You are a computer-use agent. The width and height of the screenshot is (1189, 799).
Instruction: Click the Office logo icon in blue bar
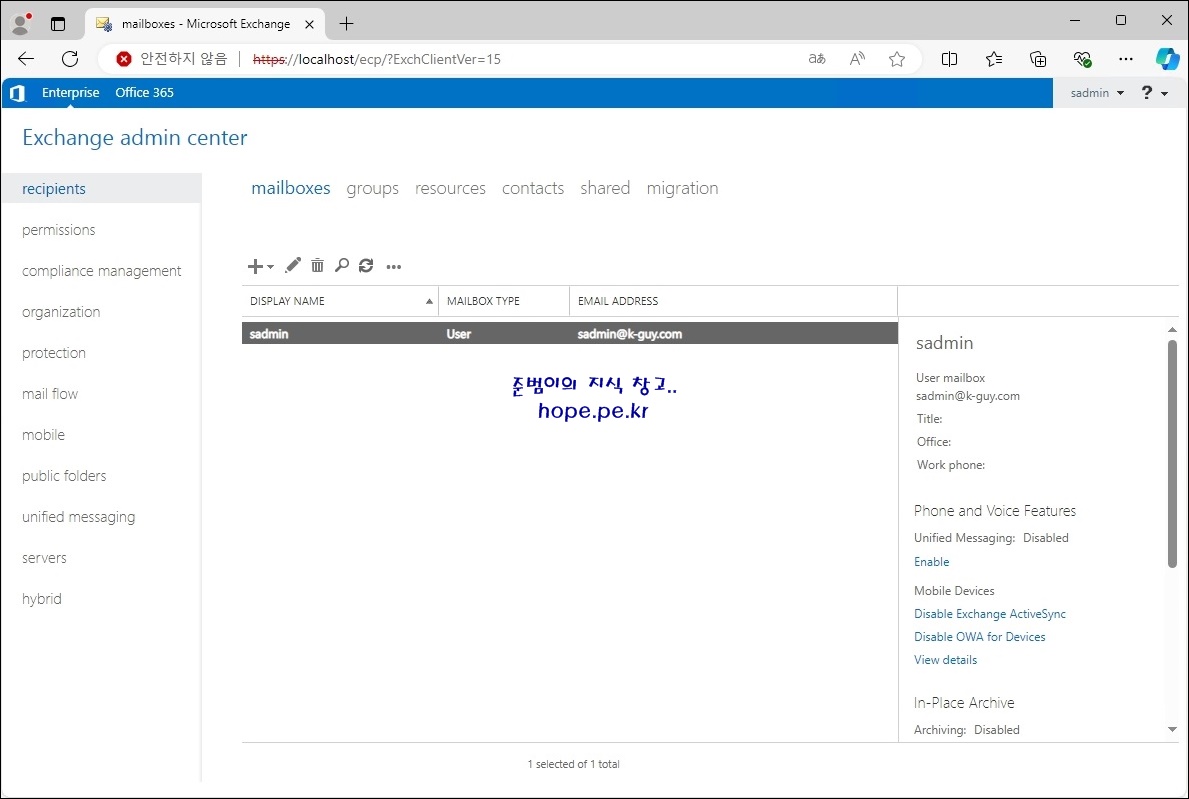(x=17, y=93)
